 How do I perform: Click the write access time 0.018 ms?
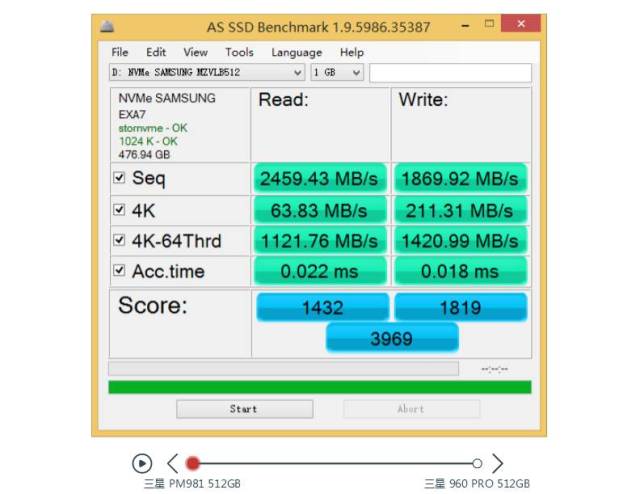[460, 271]
